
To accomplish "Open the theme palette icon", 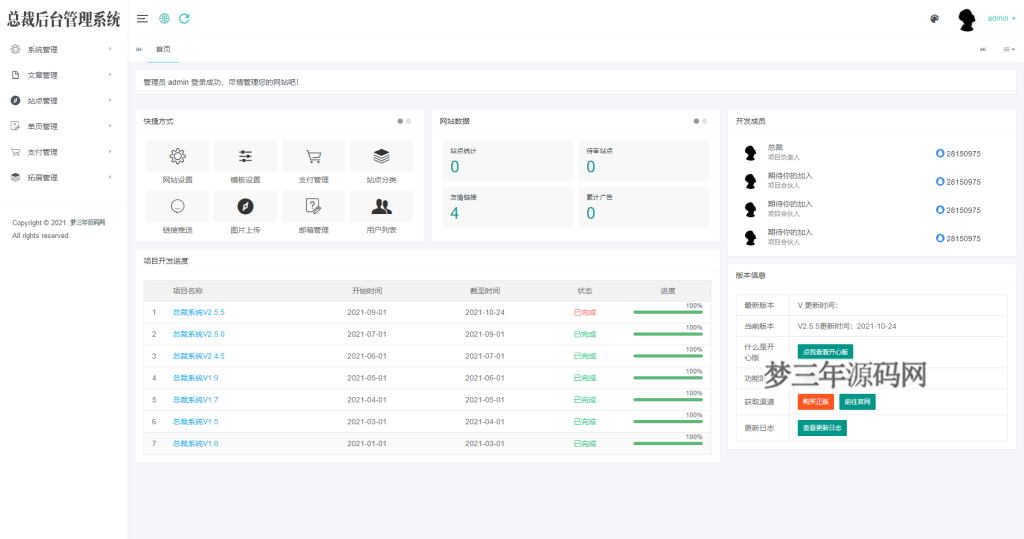I will point(934,18).
